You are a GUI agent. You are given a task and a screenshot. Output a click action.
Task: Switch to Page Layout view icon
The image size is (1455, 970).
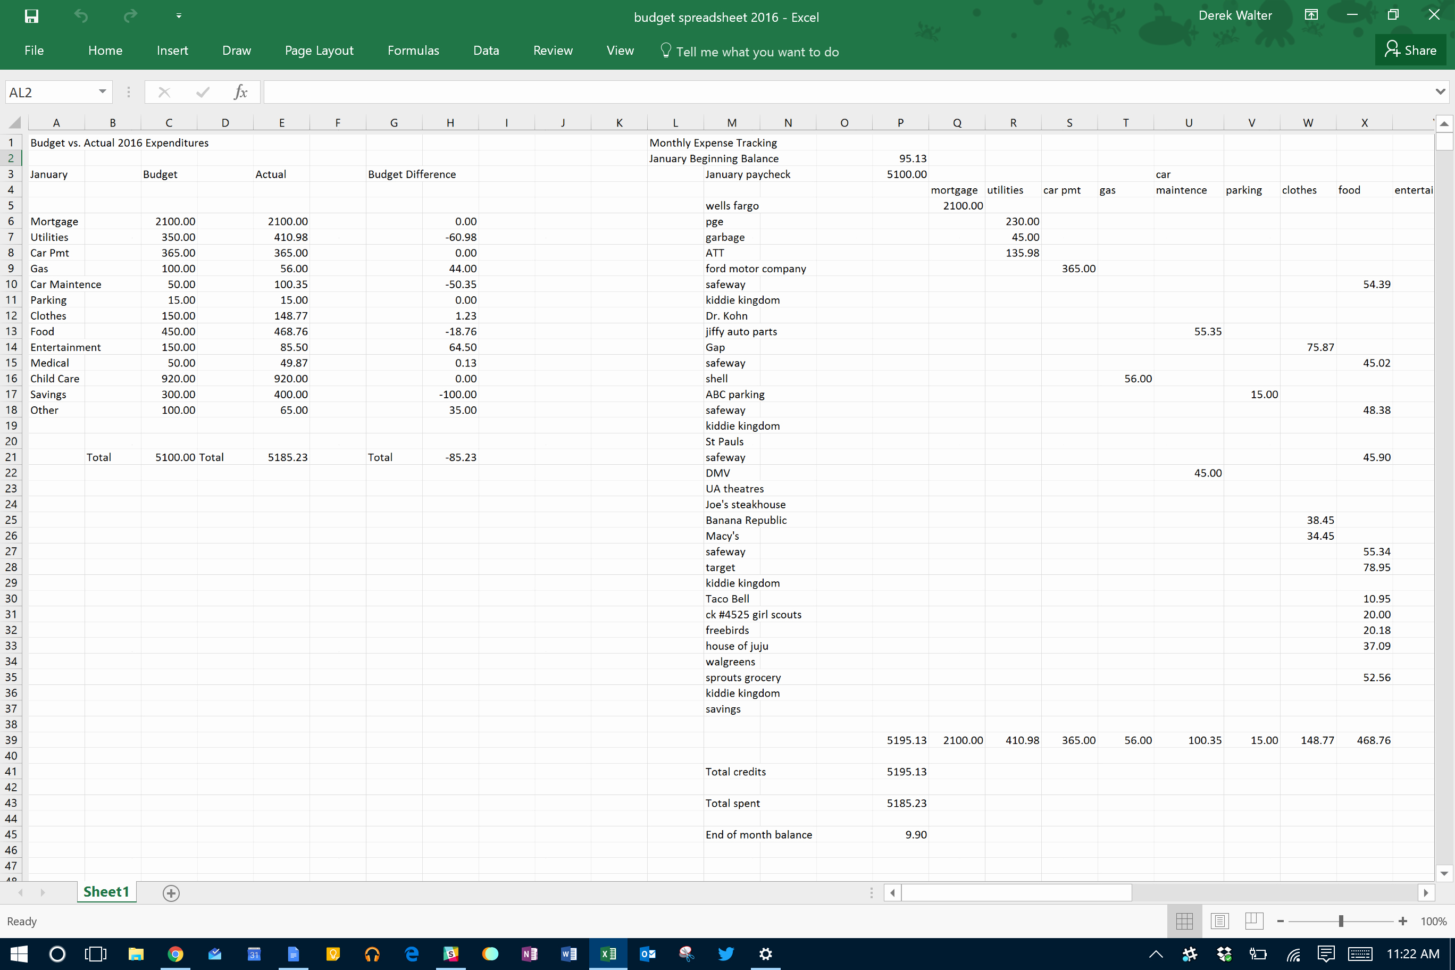pyautogui.click(x=1219, y=921)
